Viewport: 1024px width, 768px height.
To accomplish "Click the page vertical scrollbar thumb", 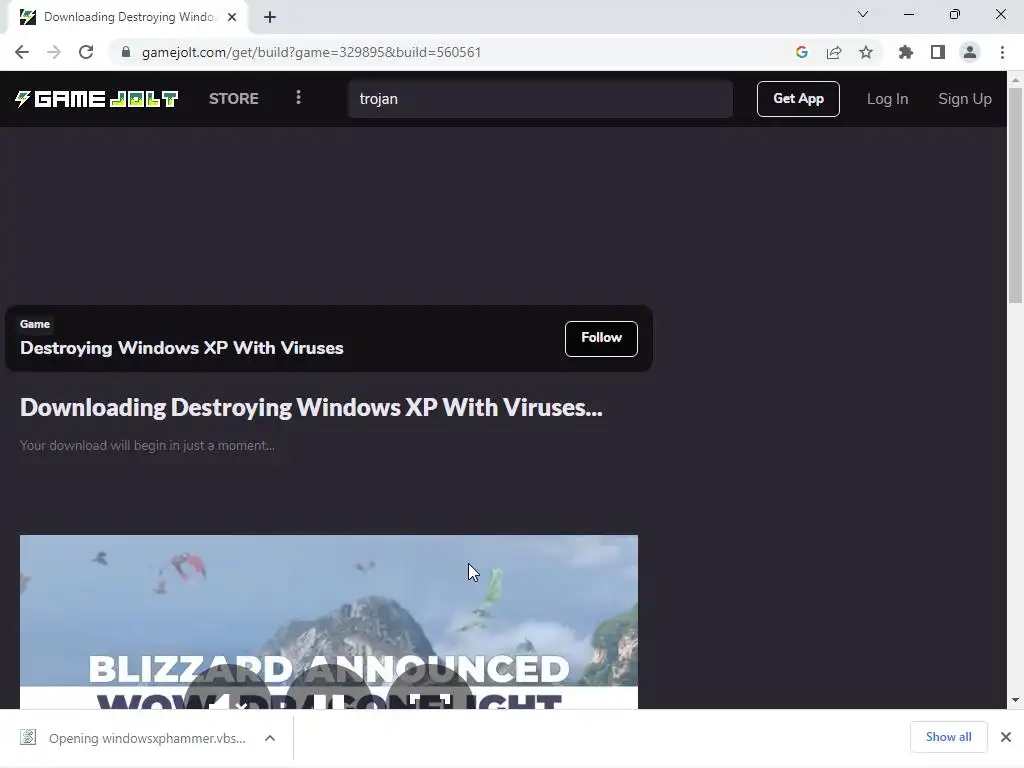I will coord(1015,195).
